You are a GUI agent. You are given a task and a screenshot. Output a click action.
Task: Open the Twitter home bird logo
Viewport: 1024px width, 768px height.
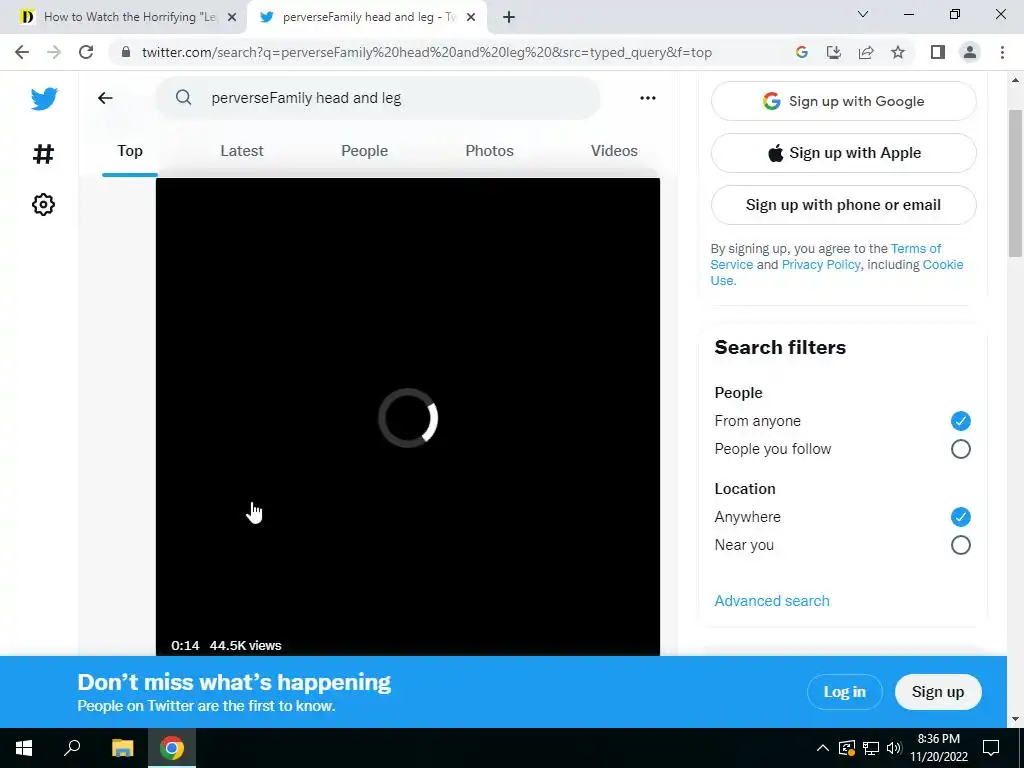(44, 99)
